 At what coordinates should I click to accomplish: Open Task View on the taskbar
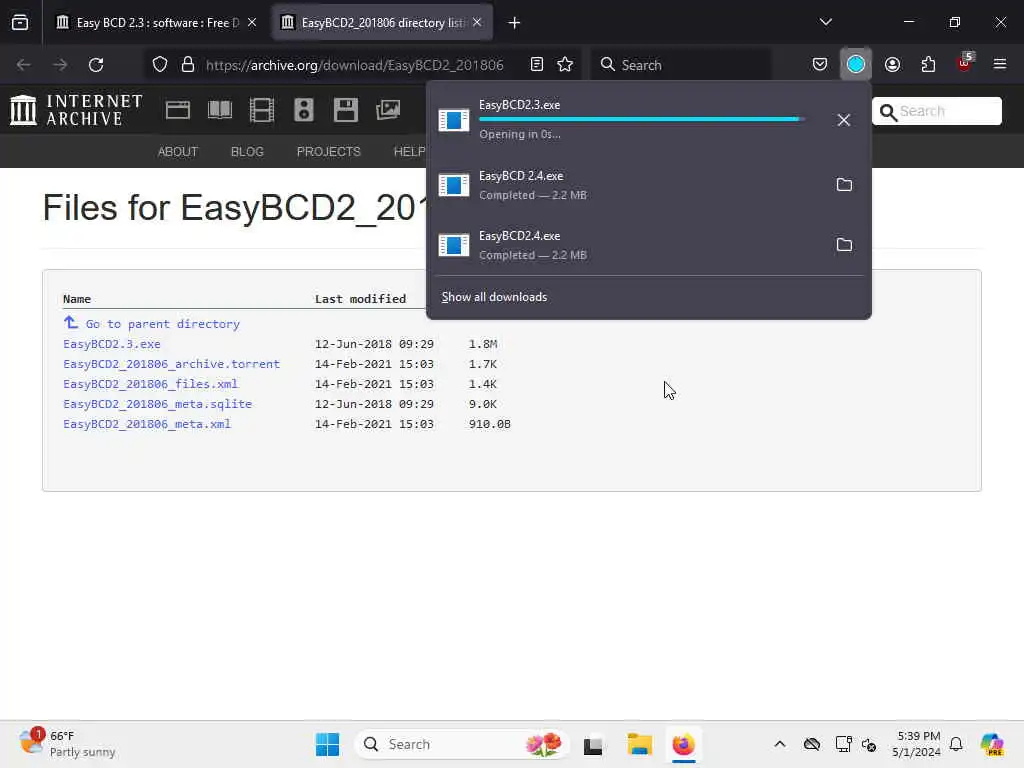(x=593, y=745)
